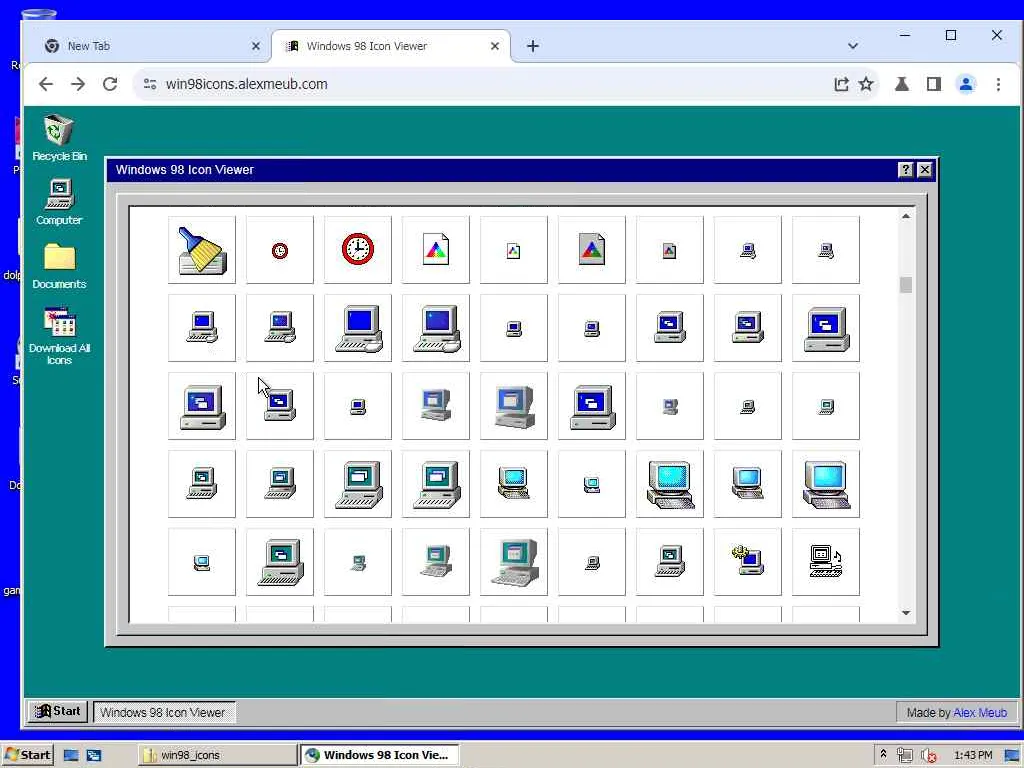The image size is (1024, 768).
Task: Click the muted volume tray icon
Action: click(x=928, y=755)
